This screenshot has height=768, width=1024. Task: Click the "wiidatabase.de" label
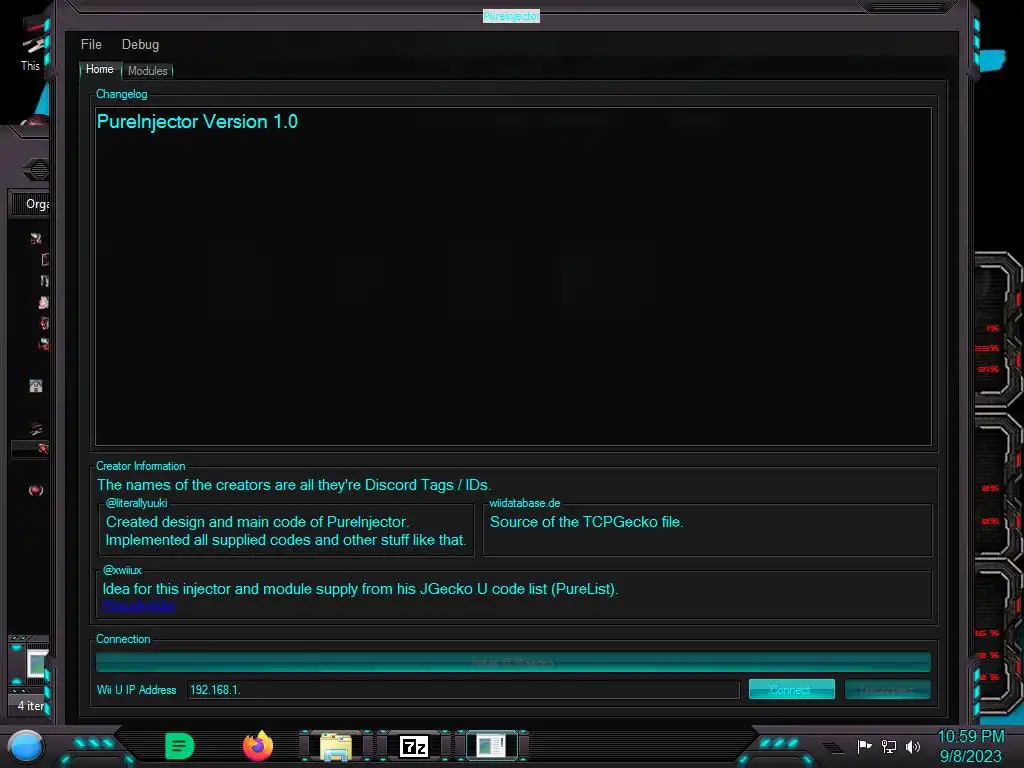pos(525,503)
